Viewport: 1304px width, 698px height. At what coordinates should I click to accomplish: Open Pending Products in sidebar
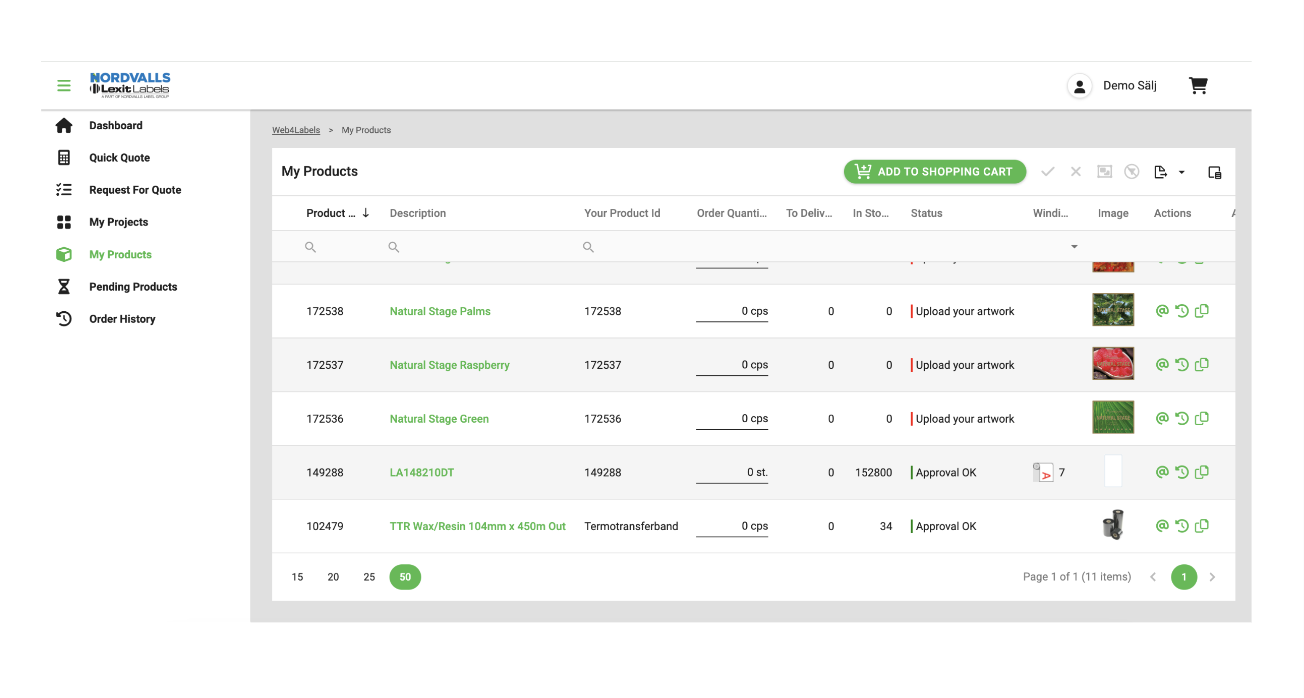(133, 287)
